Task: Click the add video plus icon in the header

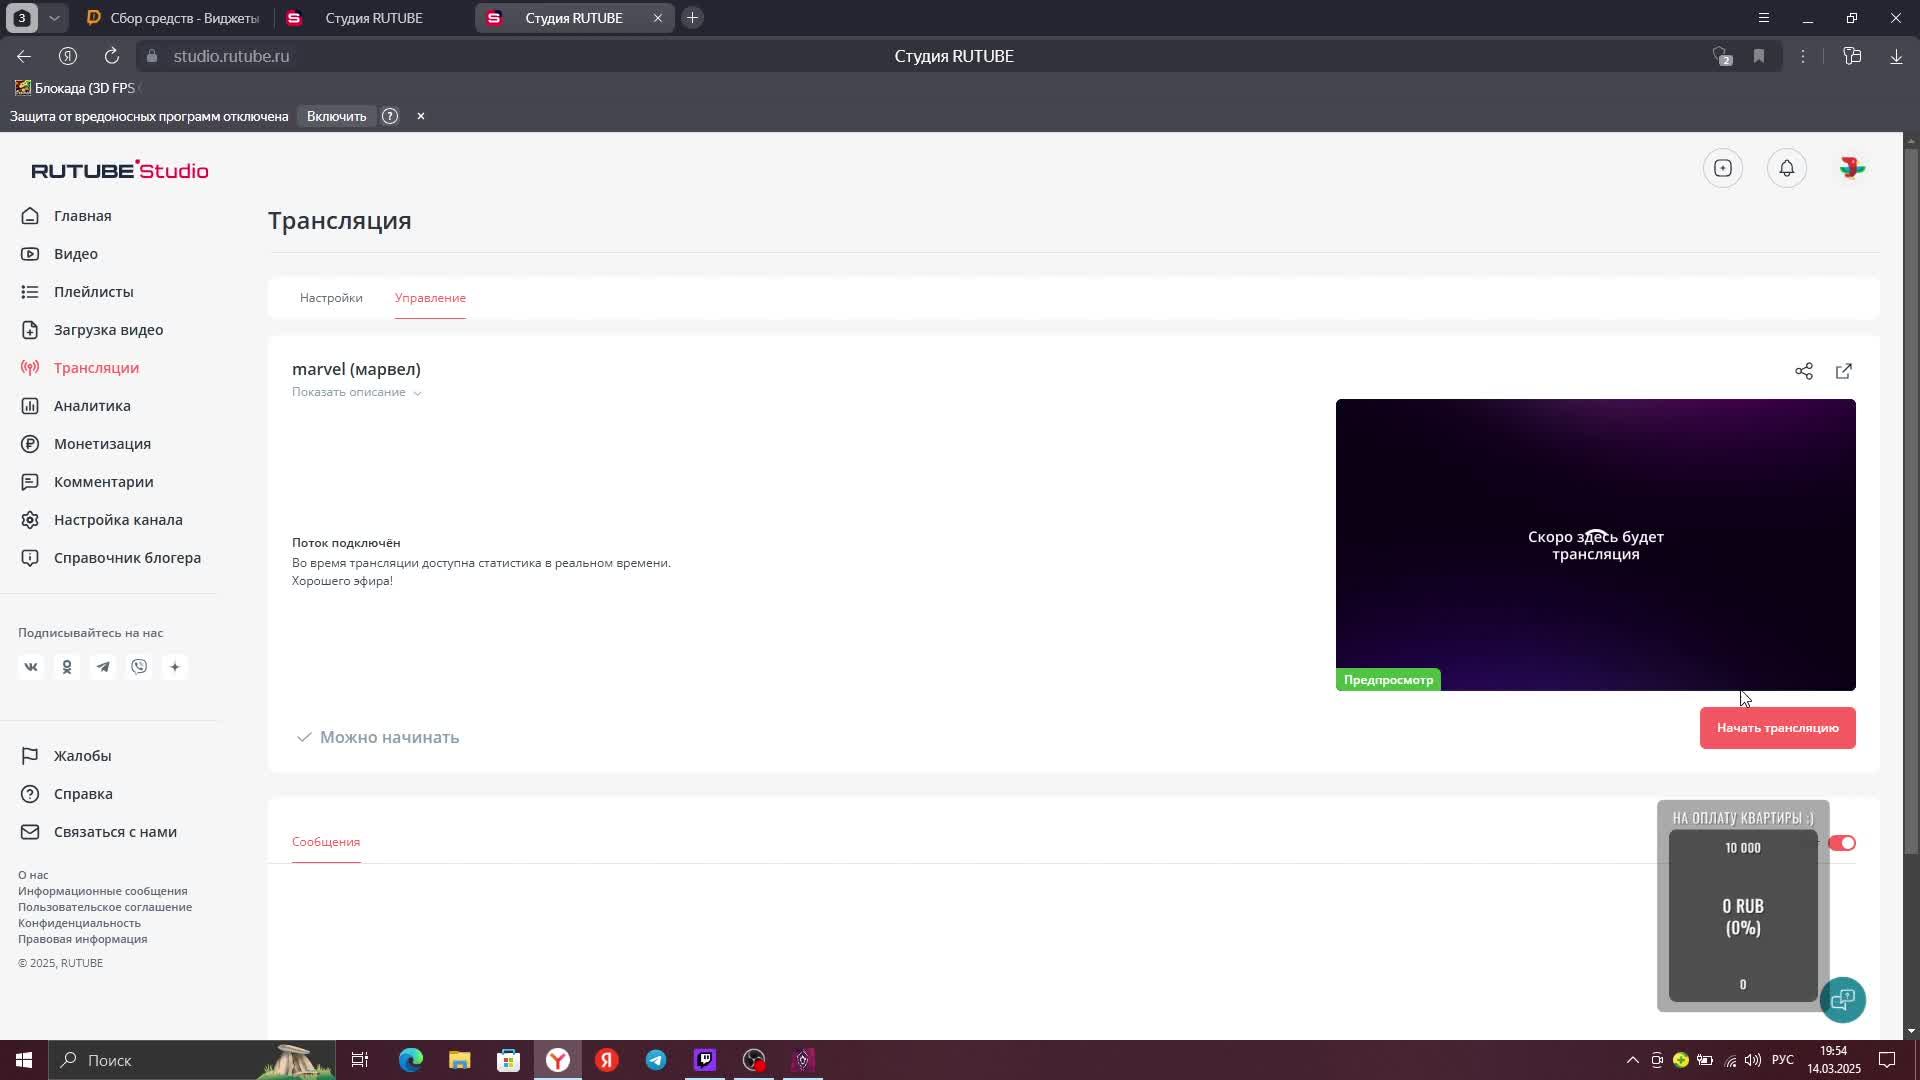Action: (x=1722, y=168)
